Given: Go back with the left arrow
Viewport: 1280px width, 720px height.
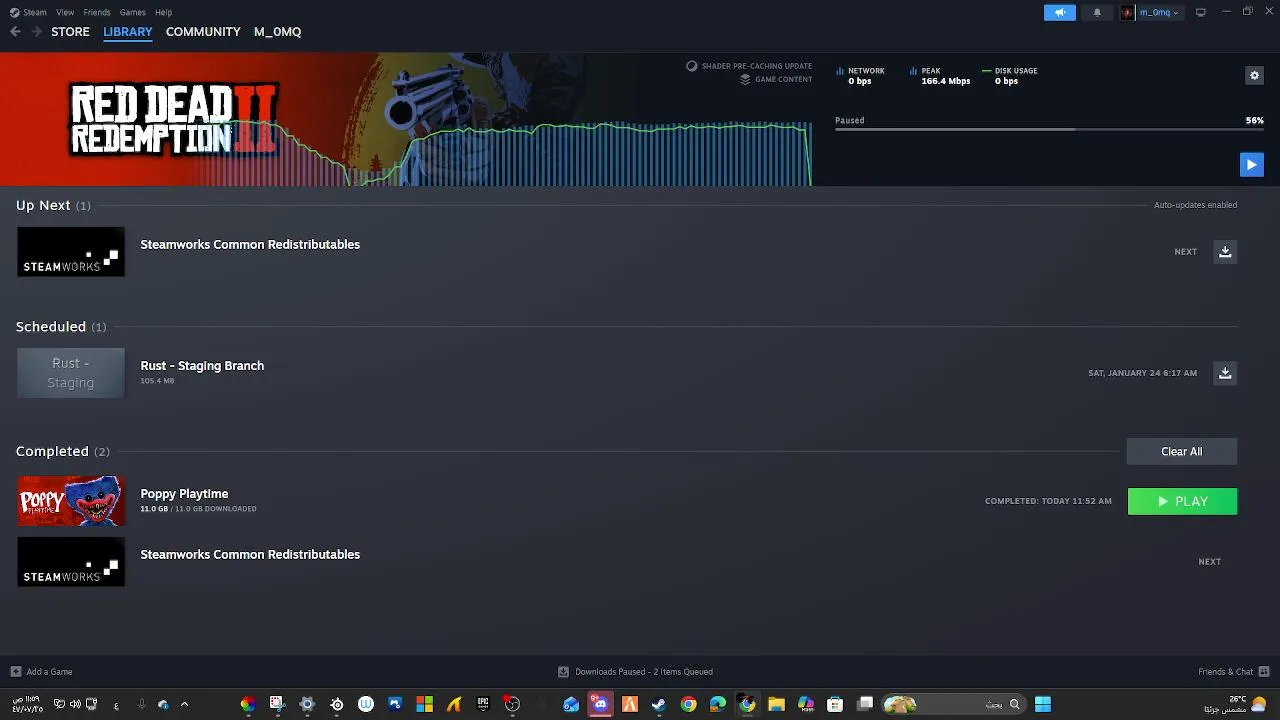Looking at the screenshot, I should 15,32.
